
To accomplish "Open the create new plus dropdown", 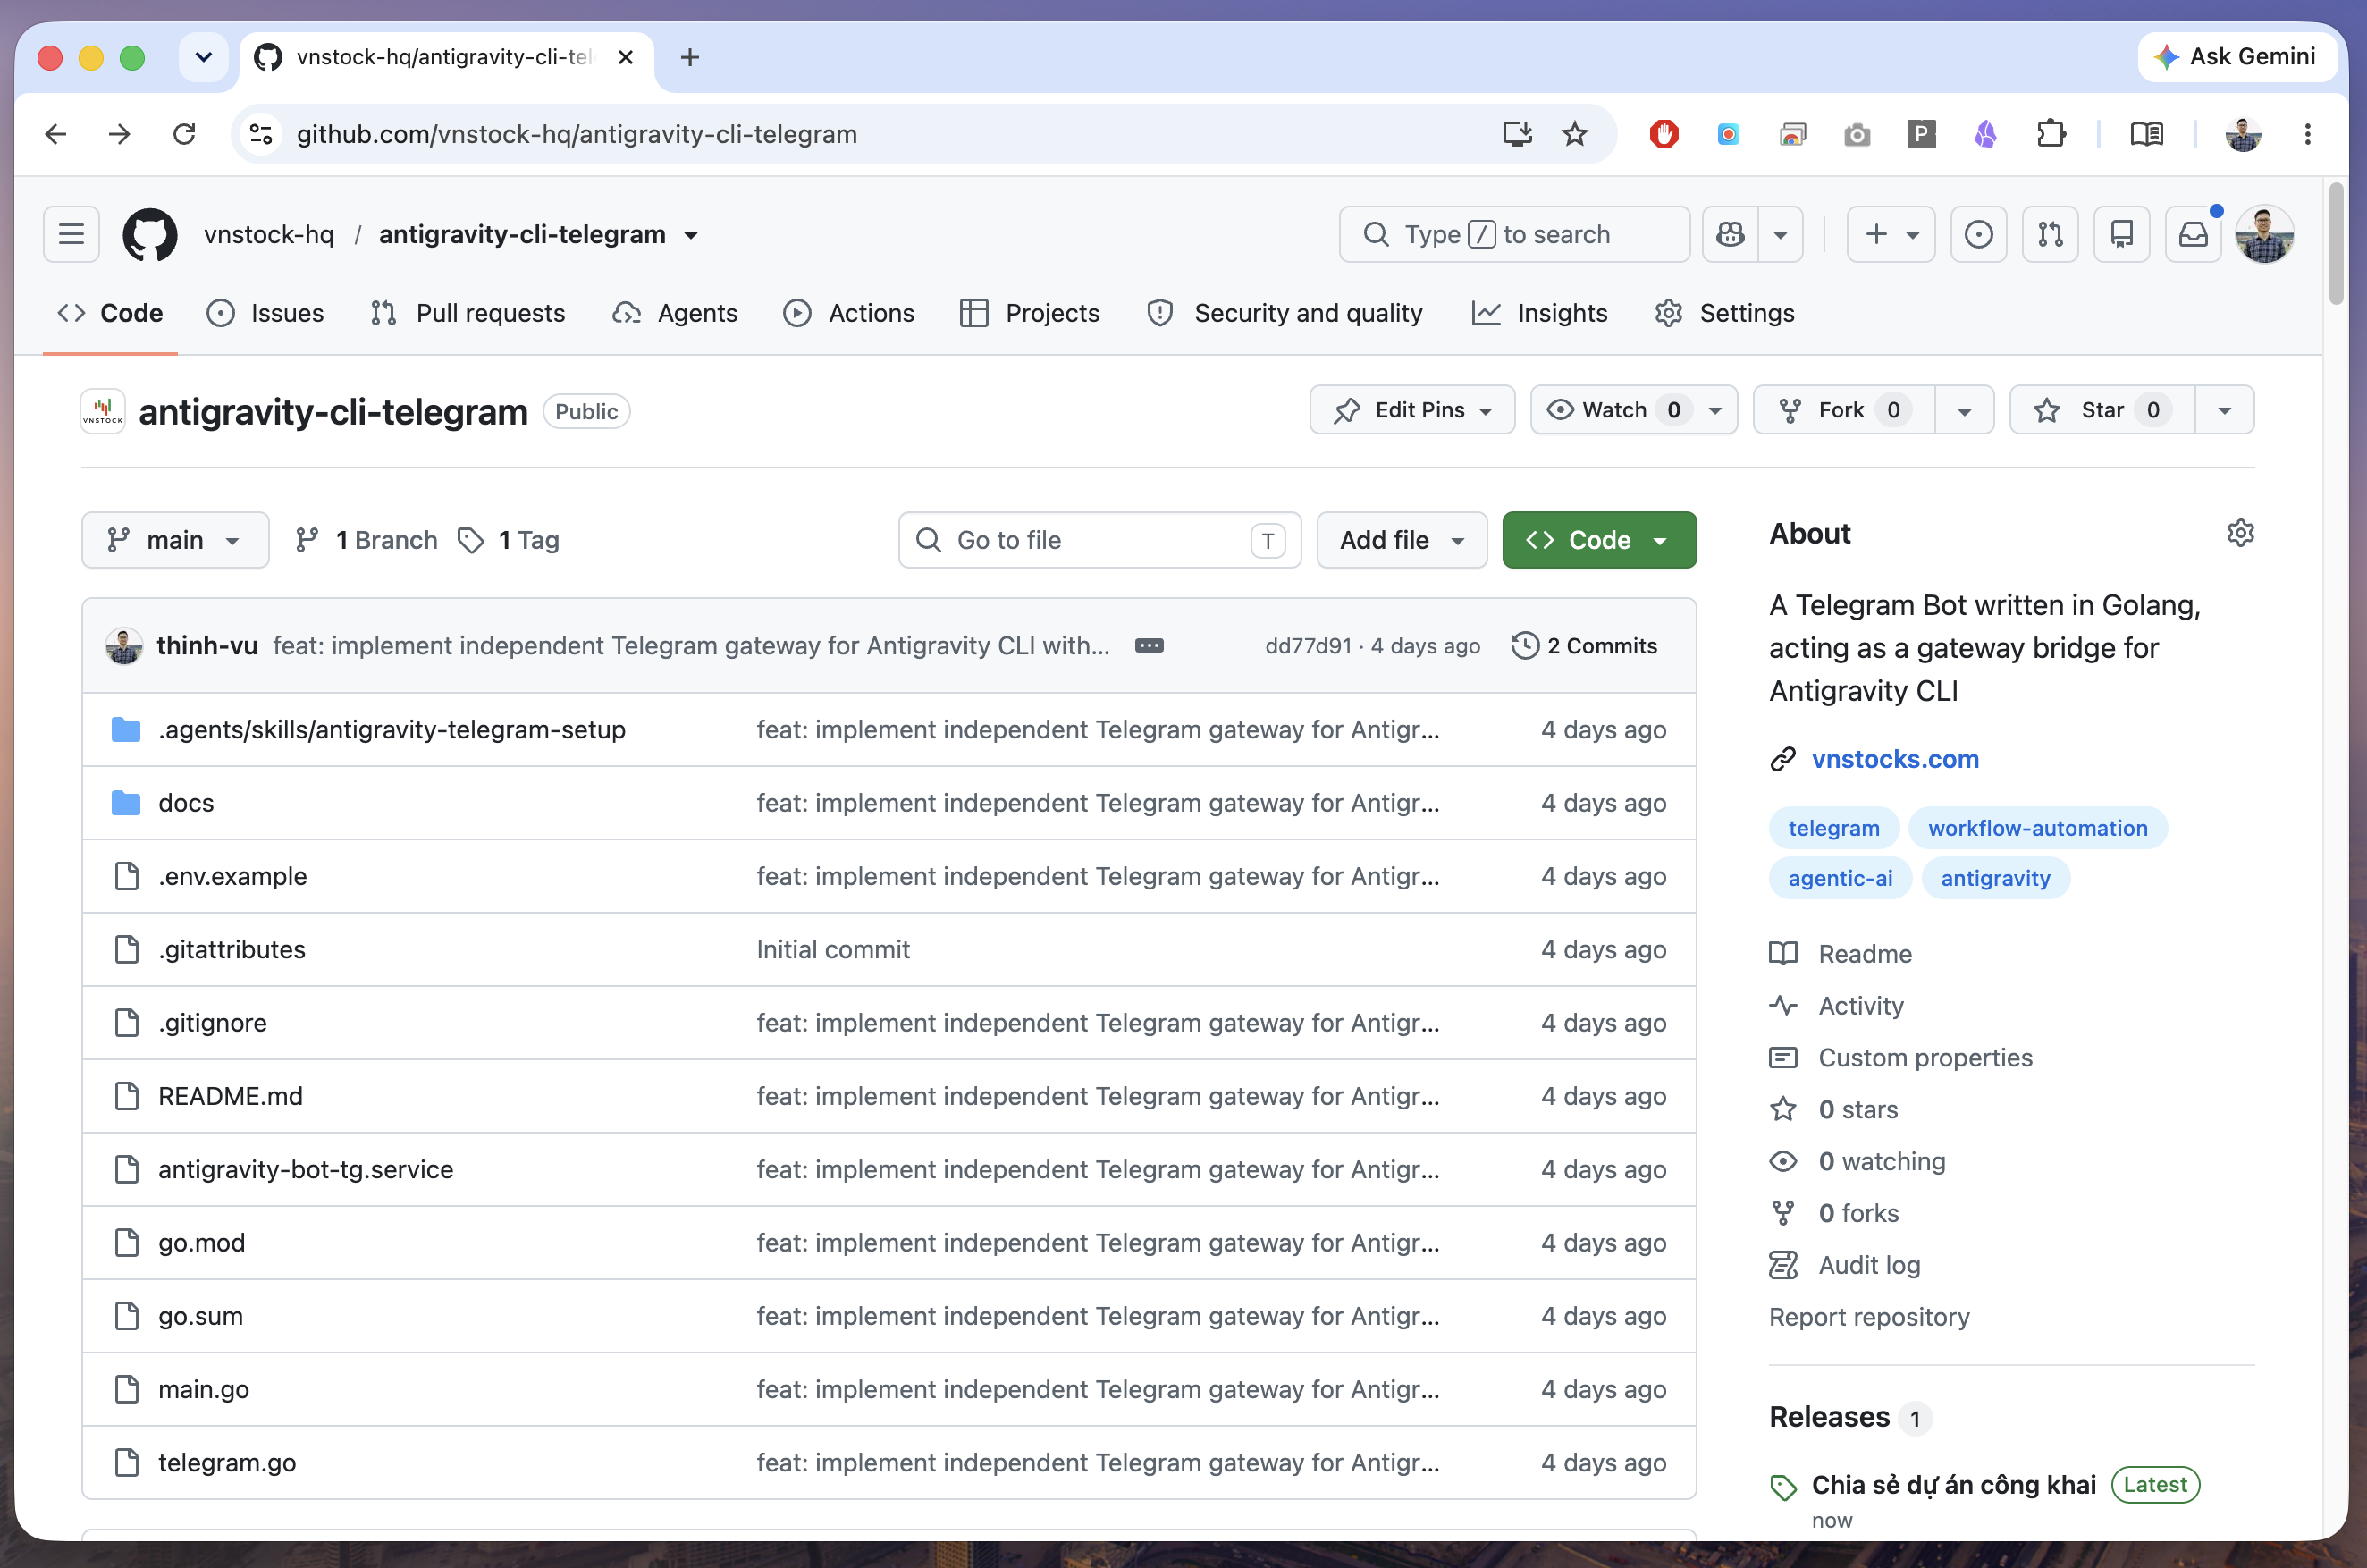I will [1891, 234].
